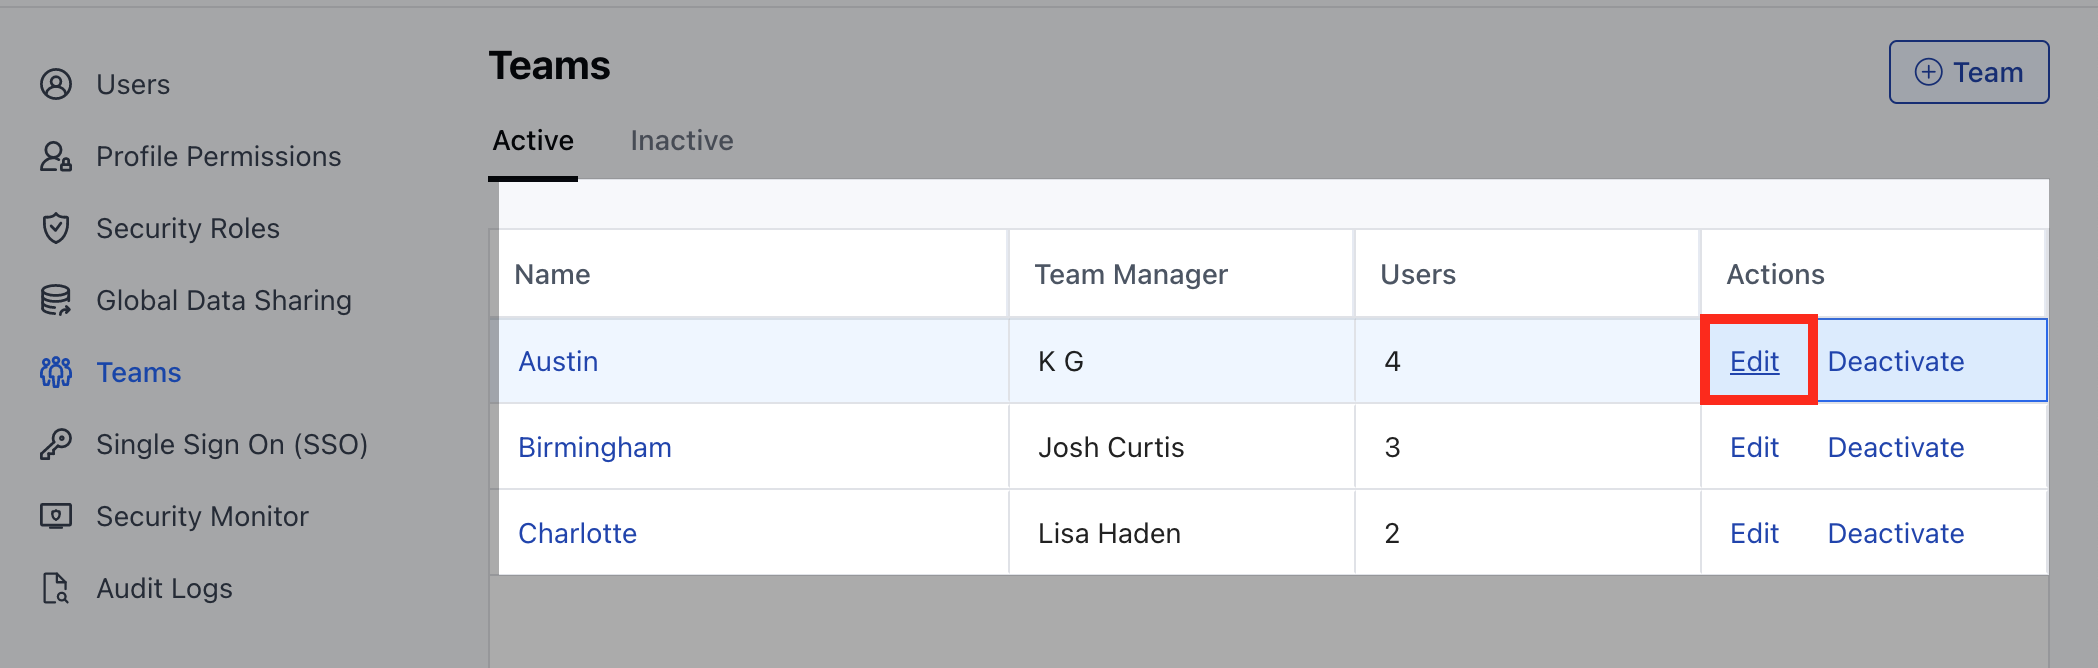The width and height of the screenshot is (2098, 668).
Task: Edit the Birmingham team
Action: [1754, 447]
